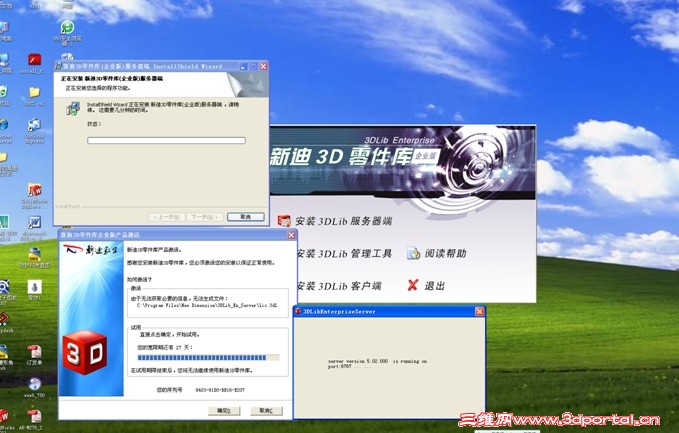Open the Microsoft Office Word desktop icon

point(34,223)
